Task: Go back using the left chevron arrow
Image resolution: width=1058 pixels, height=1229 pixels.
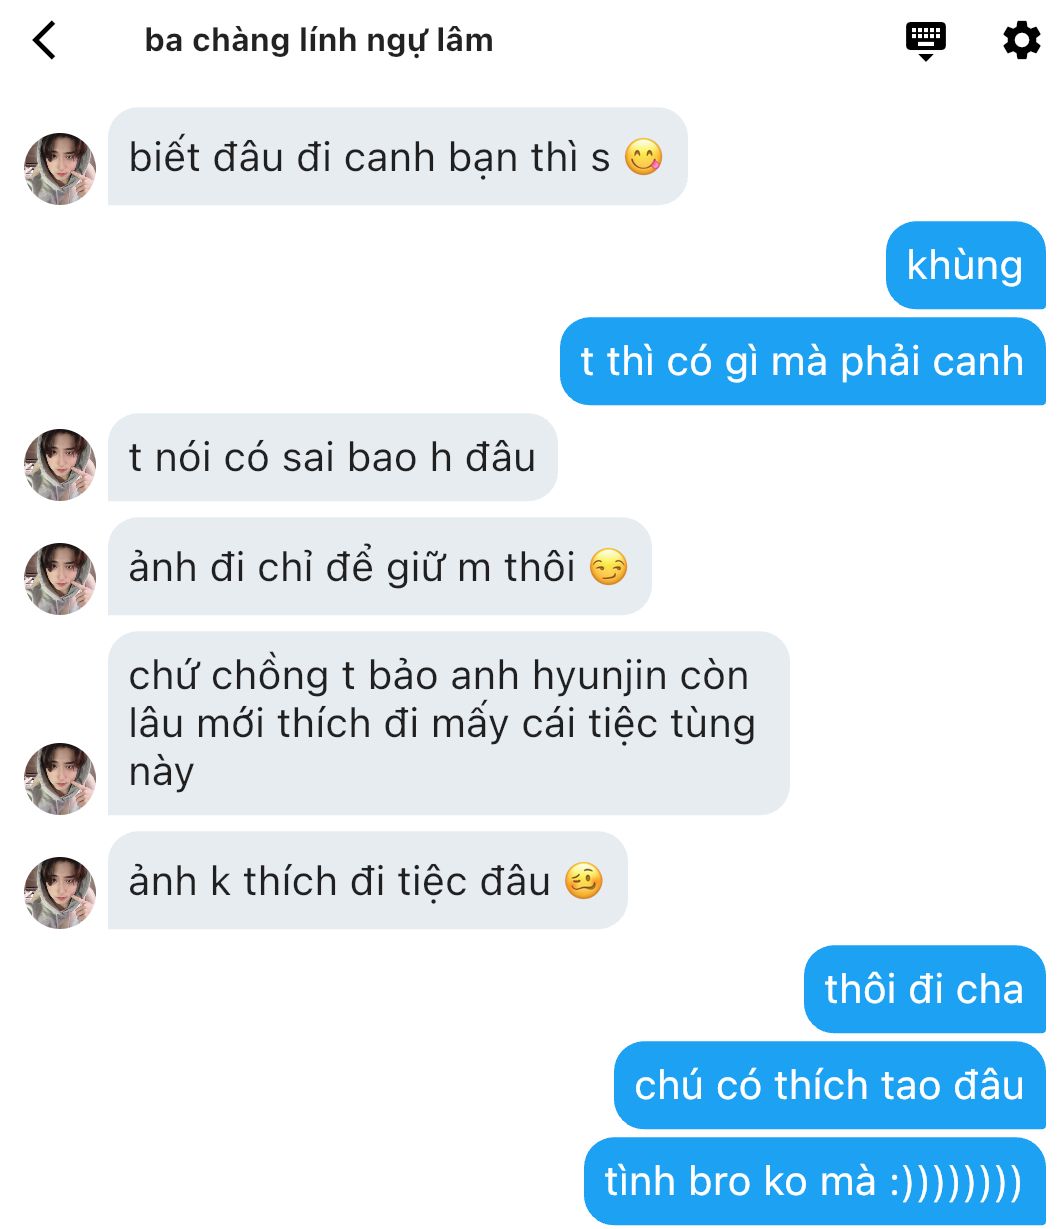Action: [45, 40]
